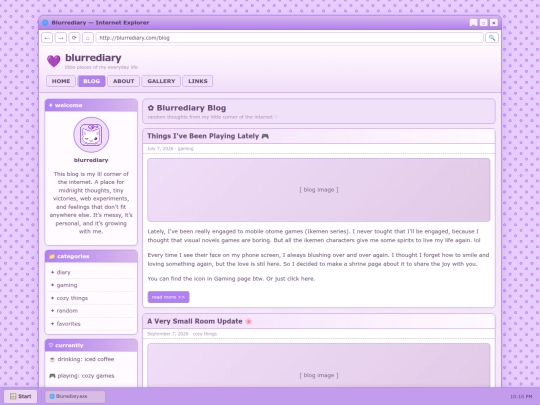540x405 pixels.
Task: Go back with the browser back arrow
Action: coord(47,38)
